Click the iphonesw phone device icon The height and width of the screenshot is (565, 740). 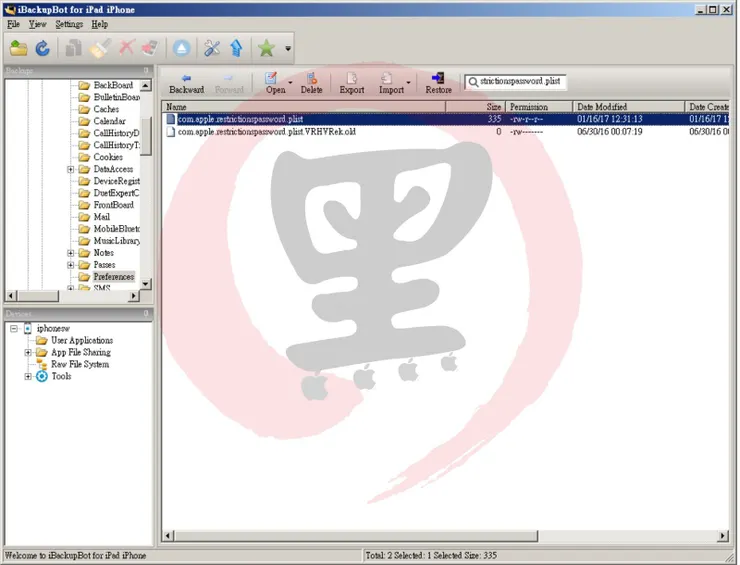coord(28,328)
